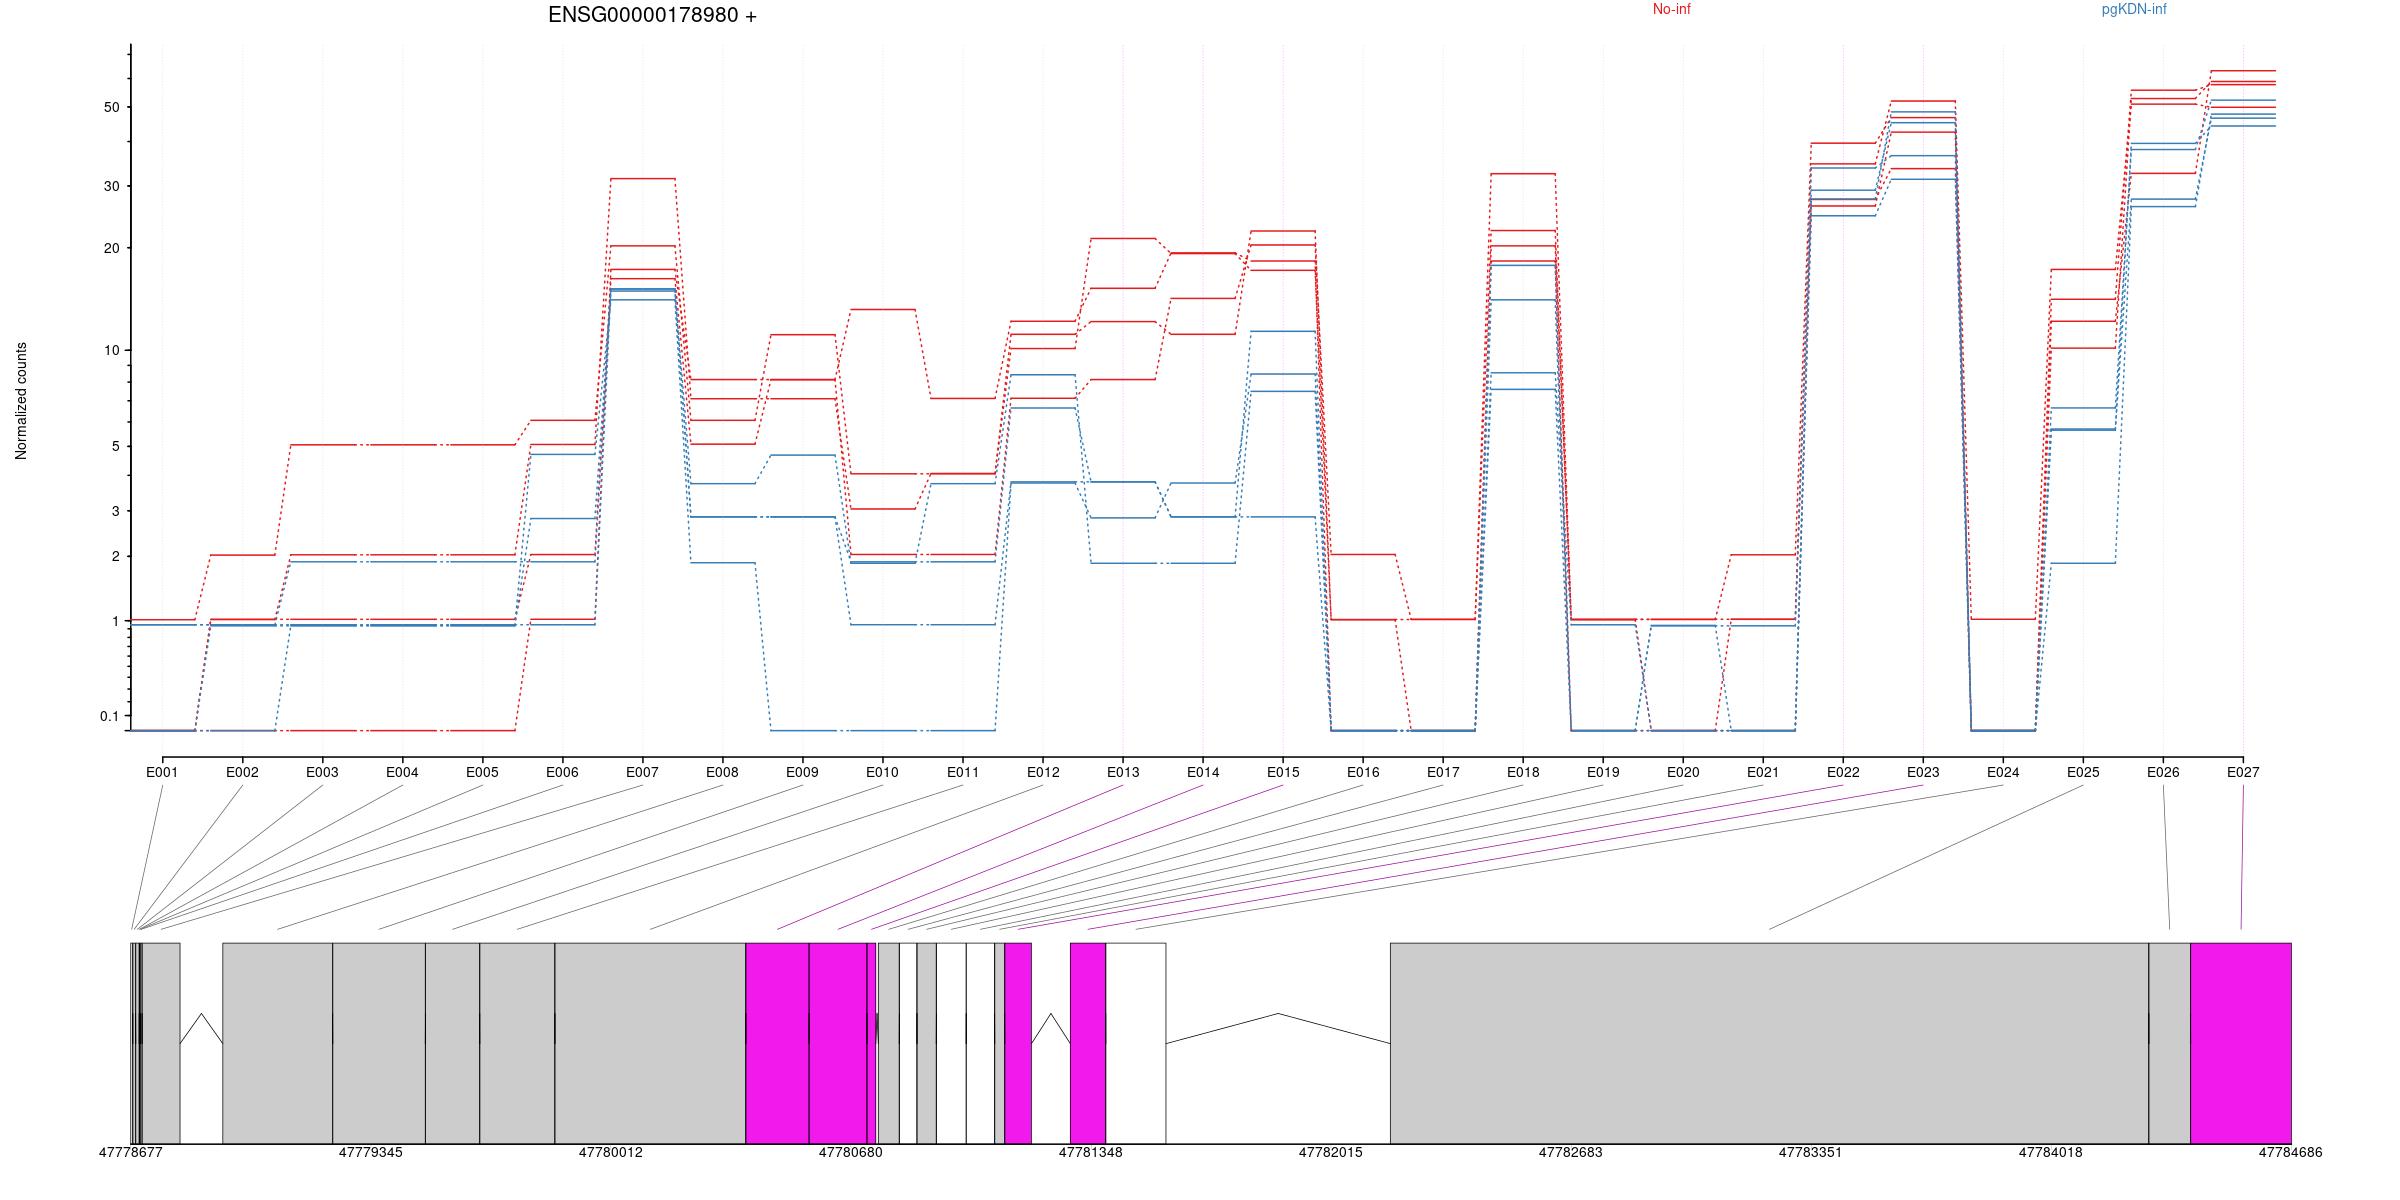Click the No-inf legend label
Viewport: 2400px width, 1200px height.
click(1671, 10)
